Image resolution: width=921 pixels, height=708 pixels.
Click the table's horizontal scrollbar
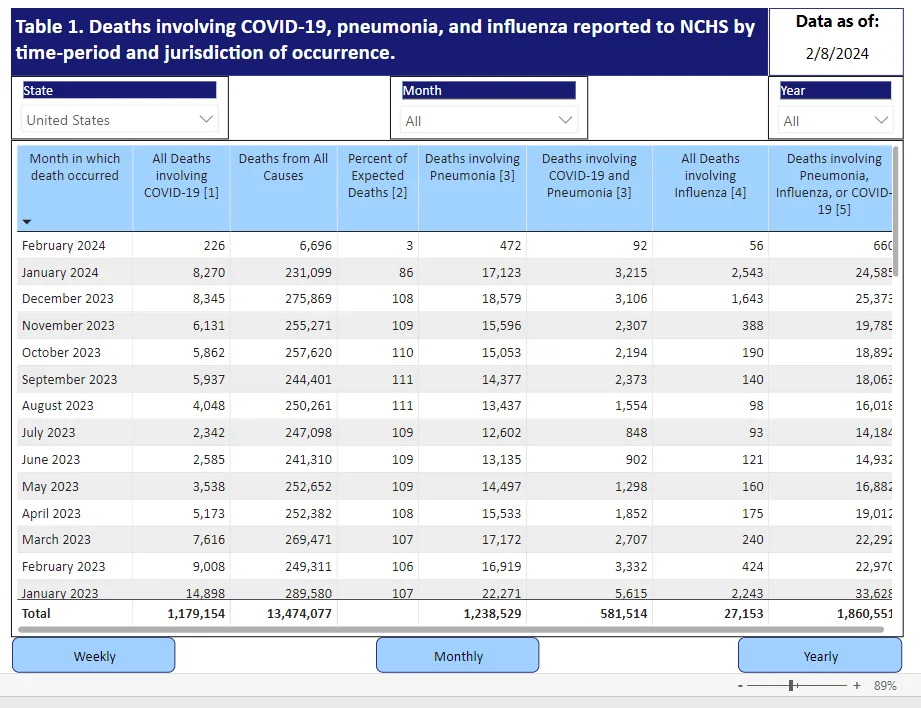pos(451,629)
